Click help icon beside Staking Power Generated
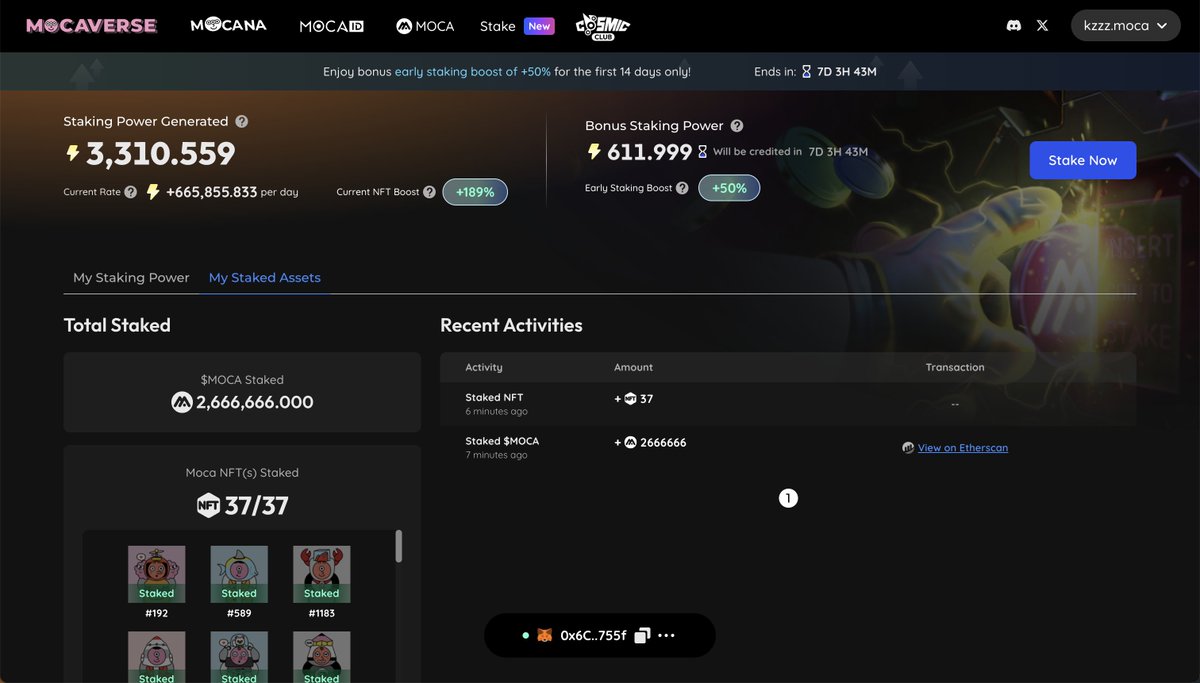 [x=241, y=121]
